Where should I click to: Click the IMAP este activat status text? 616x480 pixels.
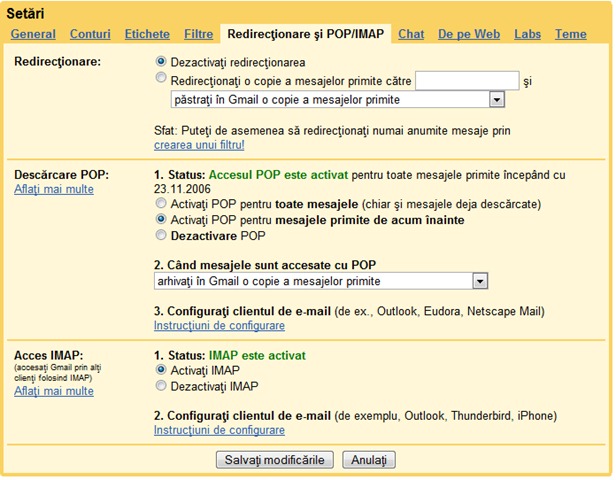[257, 355]
